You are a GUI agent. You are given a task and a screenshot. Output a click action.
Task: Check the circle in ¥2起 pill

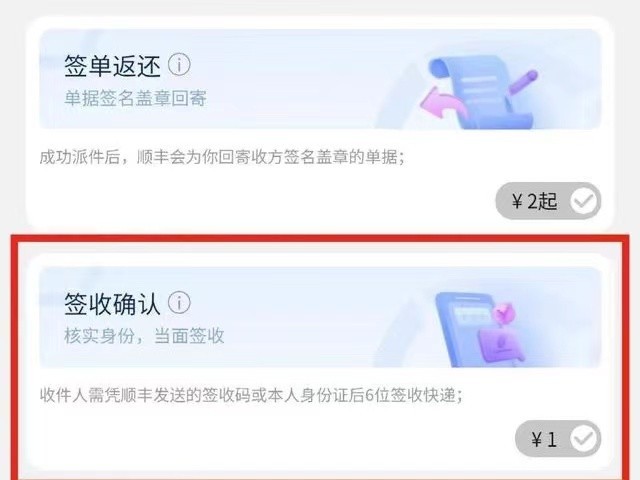point(584,201)
